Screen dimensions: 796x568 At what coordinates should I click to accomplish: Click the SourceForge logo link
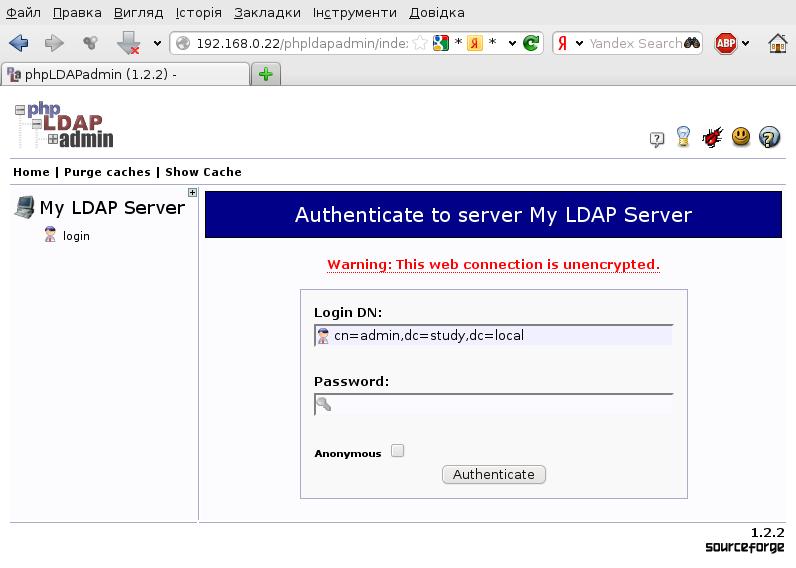point(745,547)
